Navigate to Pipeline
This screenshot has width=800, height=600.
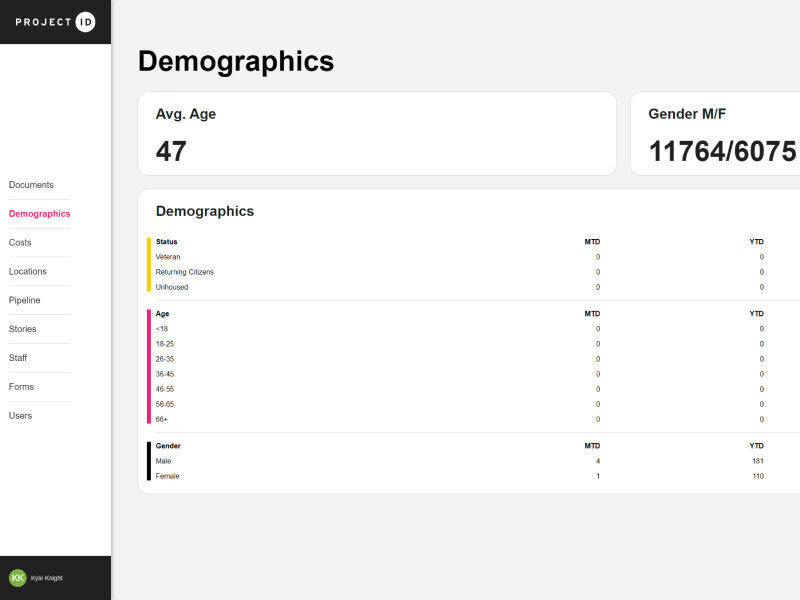click(25, 300)
